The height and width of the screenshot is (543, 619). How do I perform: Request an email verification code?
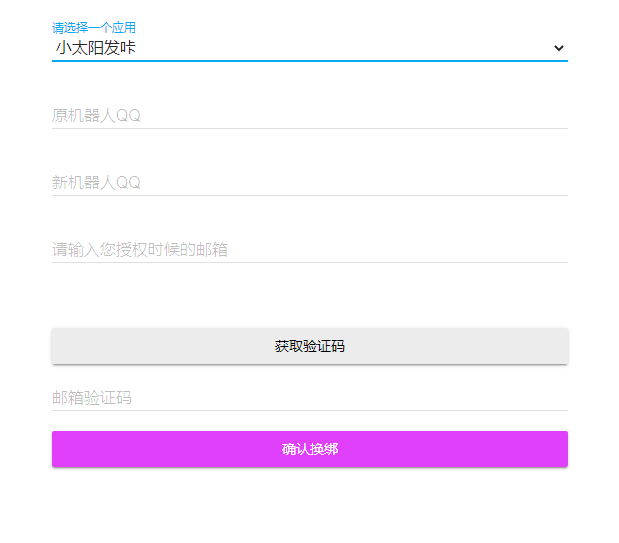[x=310, y=346]
